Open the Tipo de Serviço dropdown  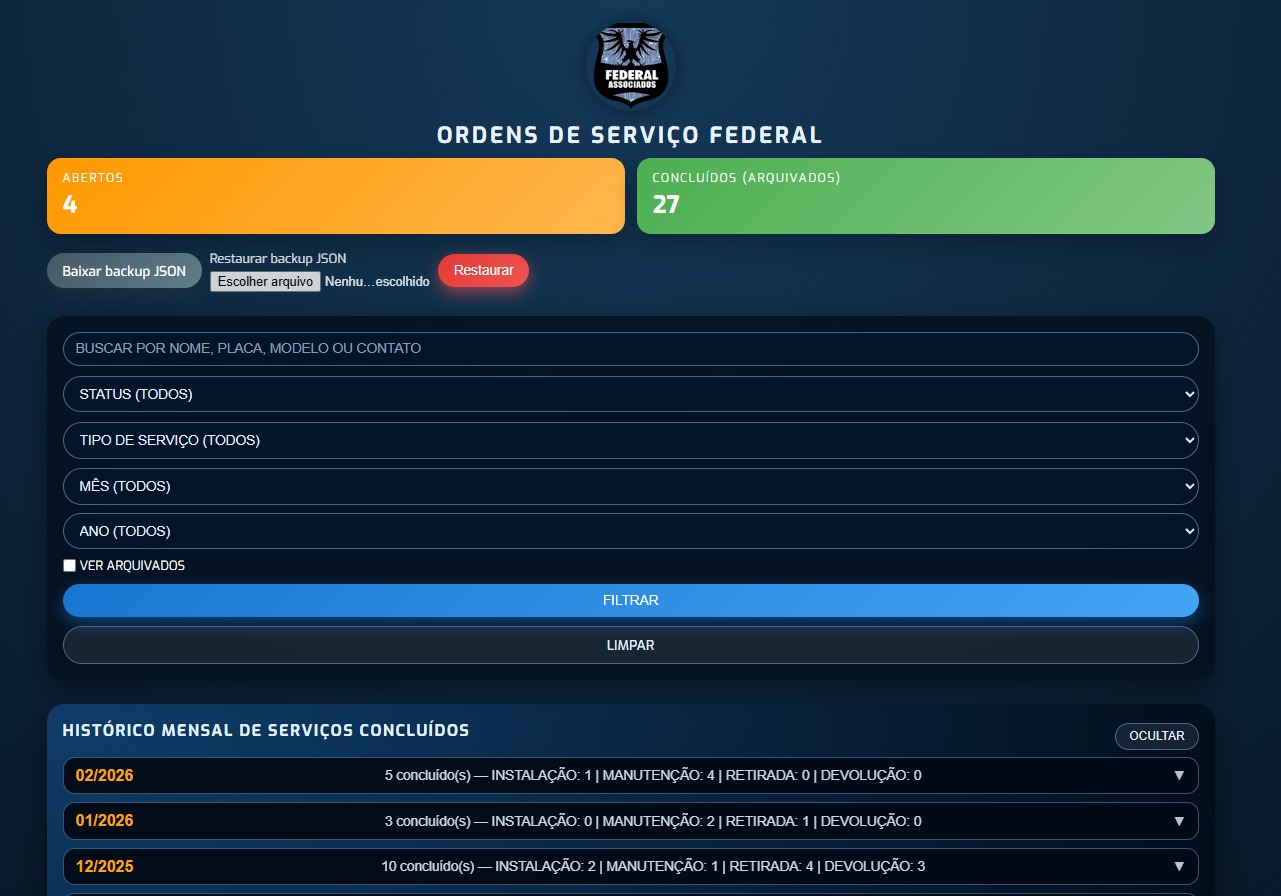tap(631, 440)
